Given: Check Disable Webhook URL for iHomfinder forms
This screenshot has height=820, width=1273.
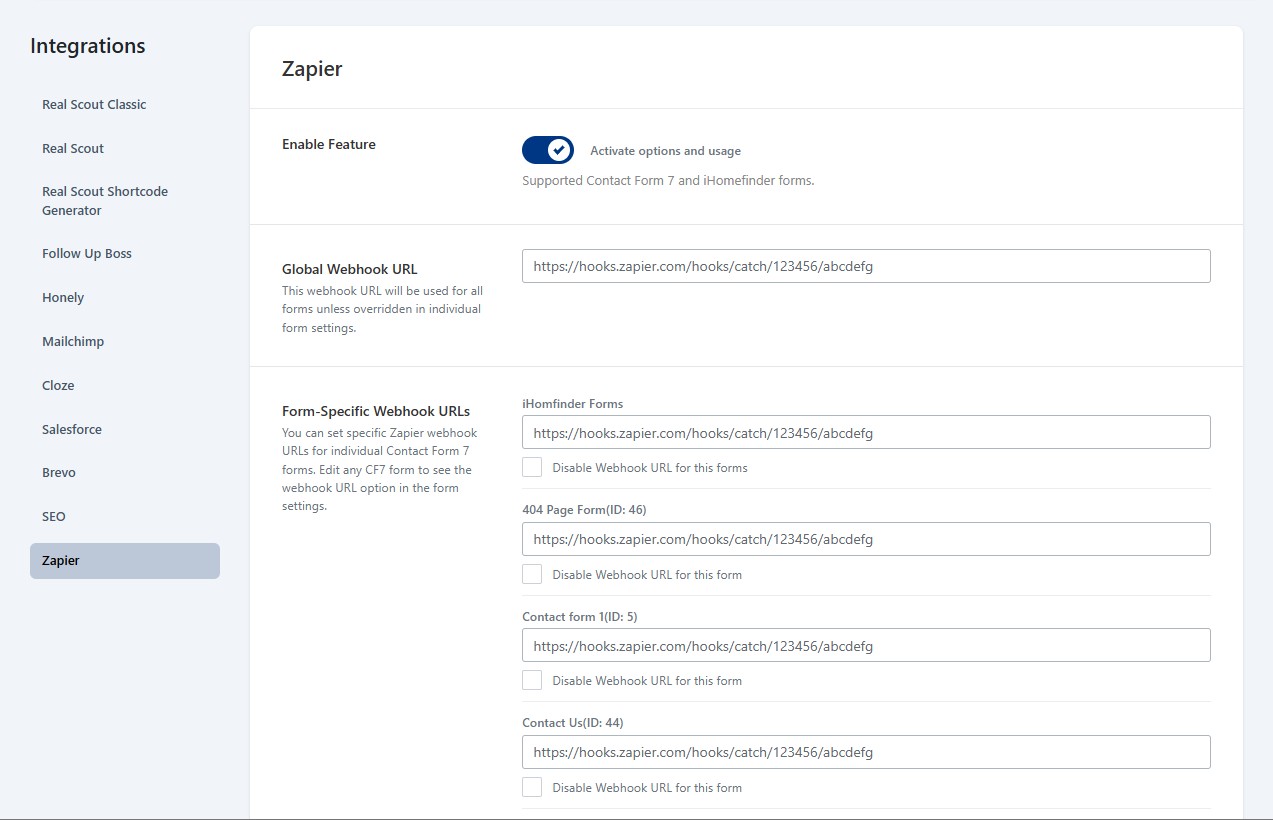Looking at the screenshot, I should [532, 467].
